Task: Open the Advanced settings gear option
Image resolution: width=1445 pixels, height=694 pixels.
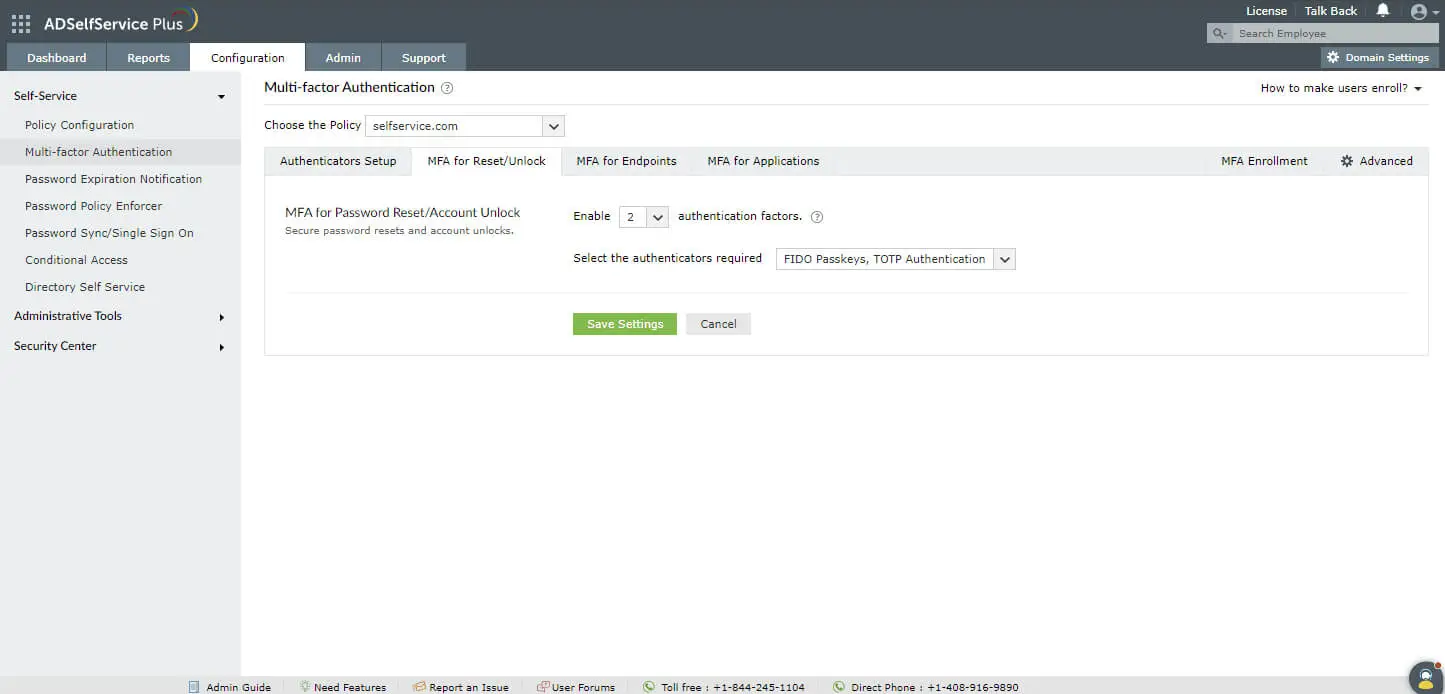Action: click(x=1377, y=160)
